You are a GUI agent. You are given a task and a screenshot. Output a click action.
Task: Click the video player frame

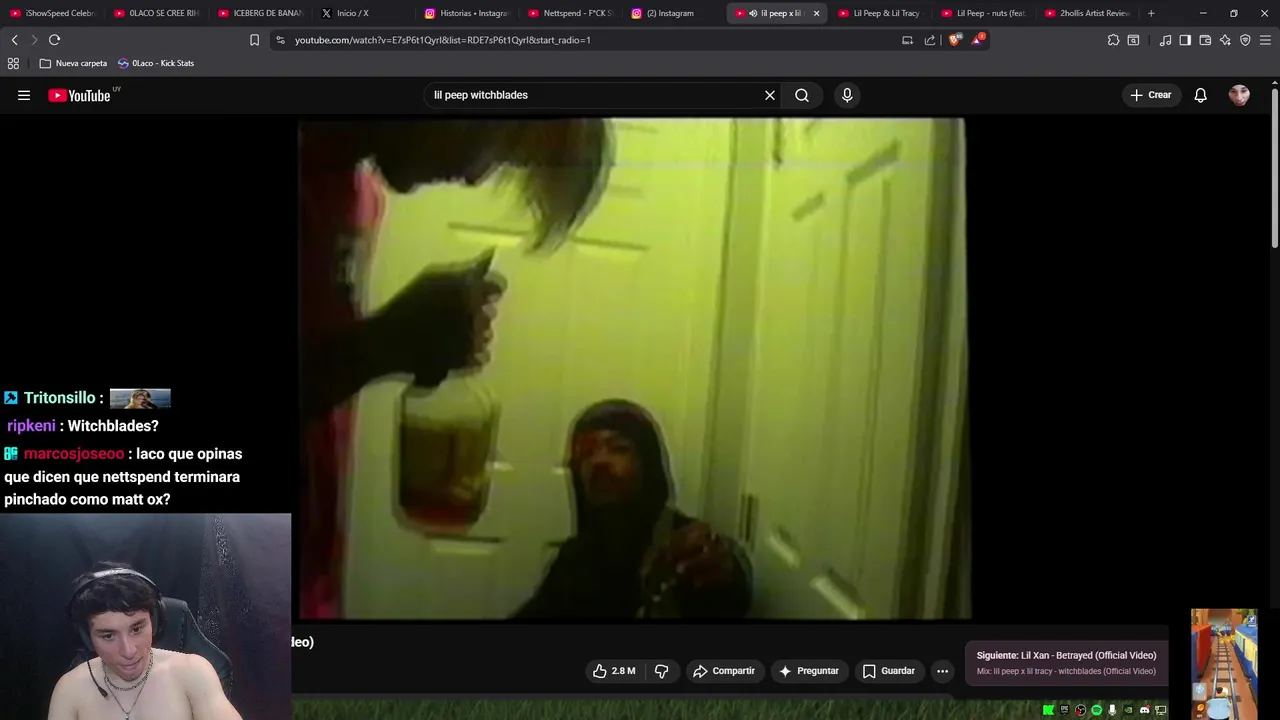pos(633,369)
